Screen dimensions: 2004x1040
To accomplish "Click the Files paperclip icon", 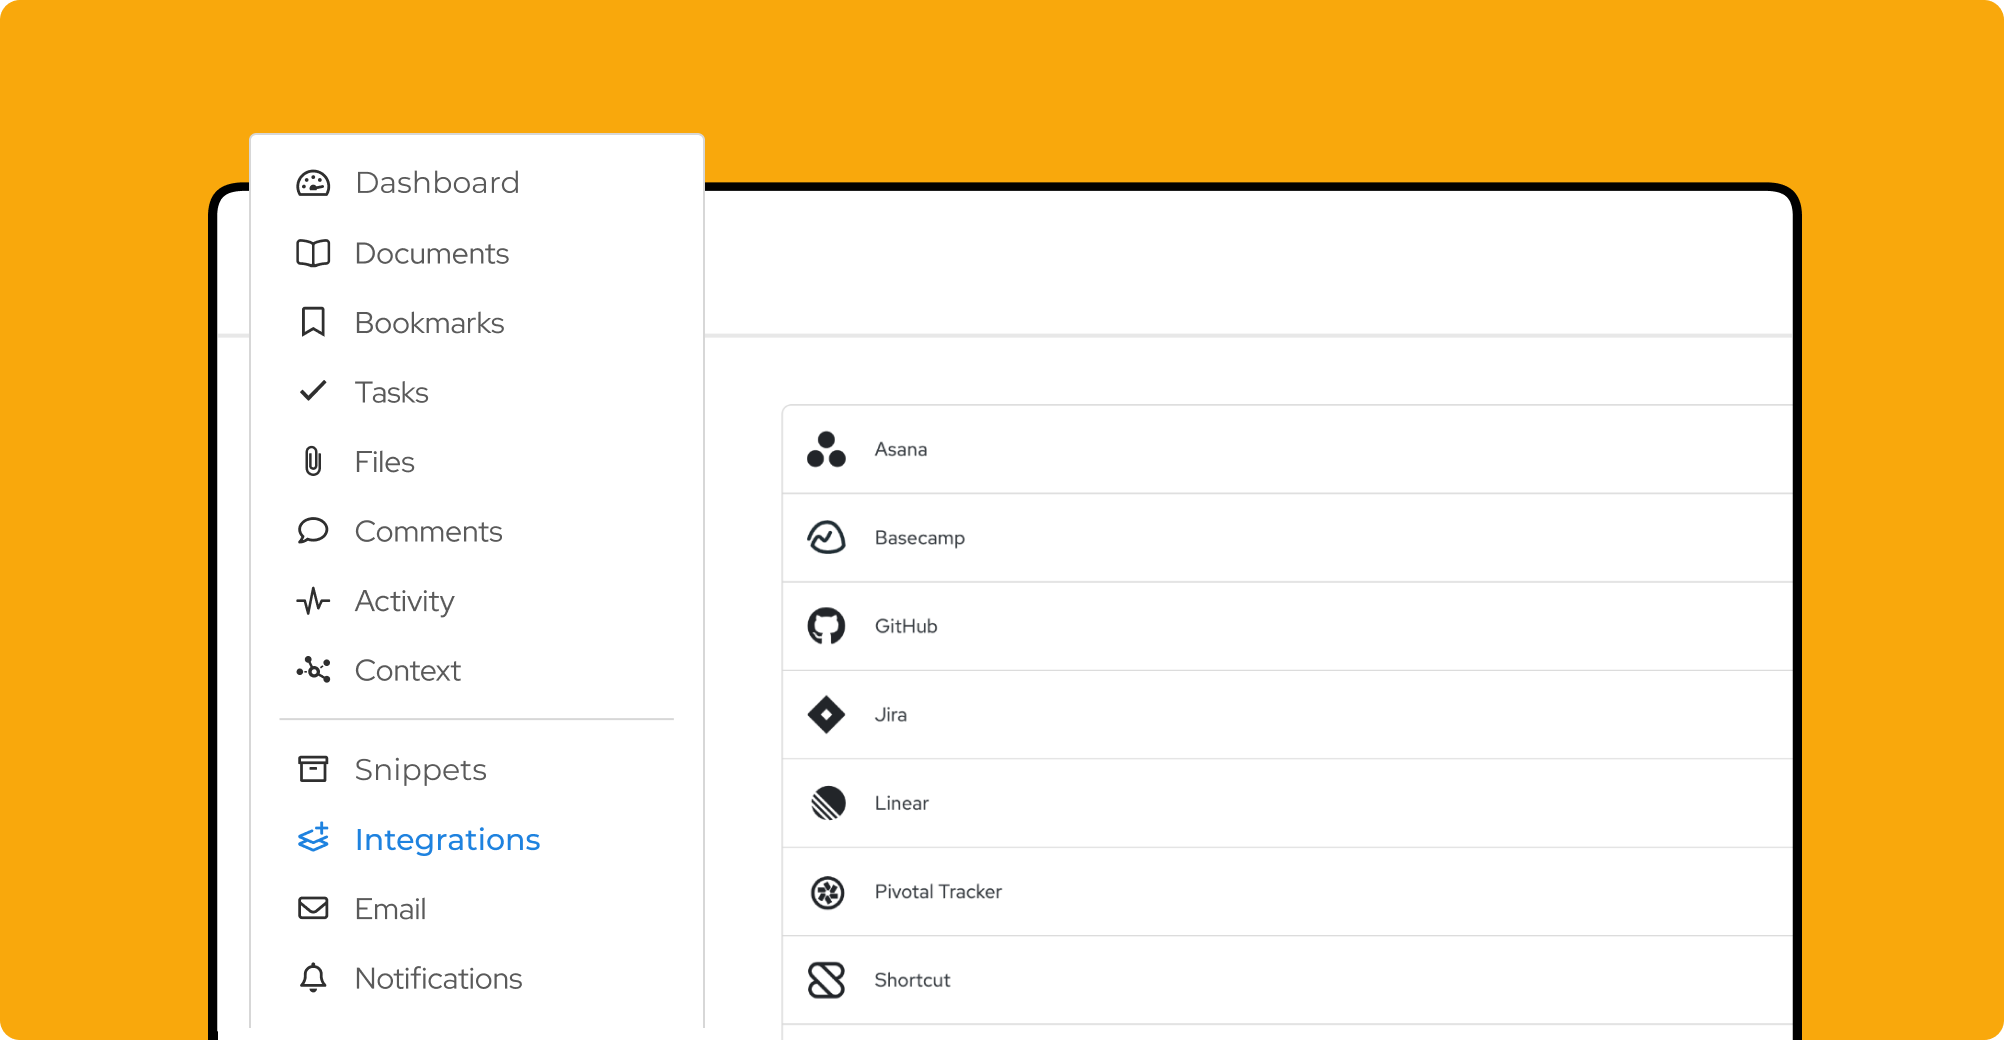I will pyautogui.click(x=313, y=461).
